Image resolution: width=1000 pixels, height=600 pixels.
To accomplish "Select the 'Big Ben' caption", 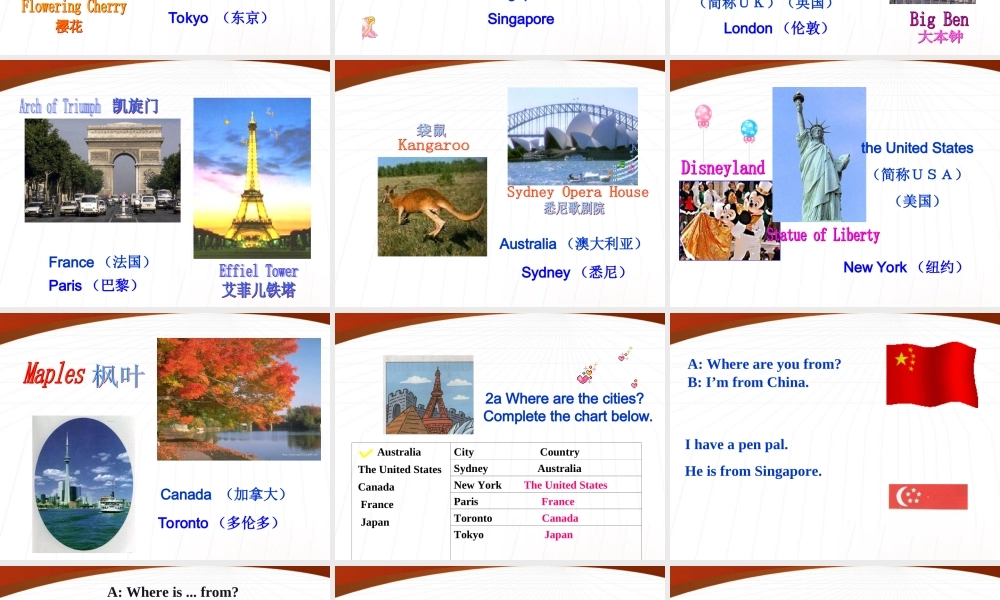I will pos(939,19).
